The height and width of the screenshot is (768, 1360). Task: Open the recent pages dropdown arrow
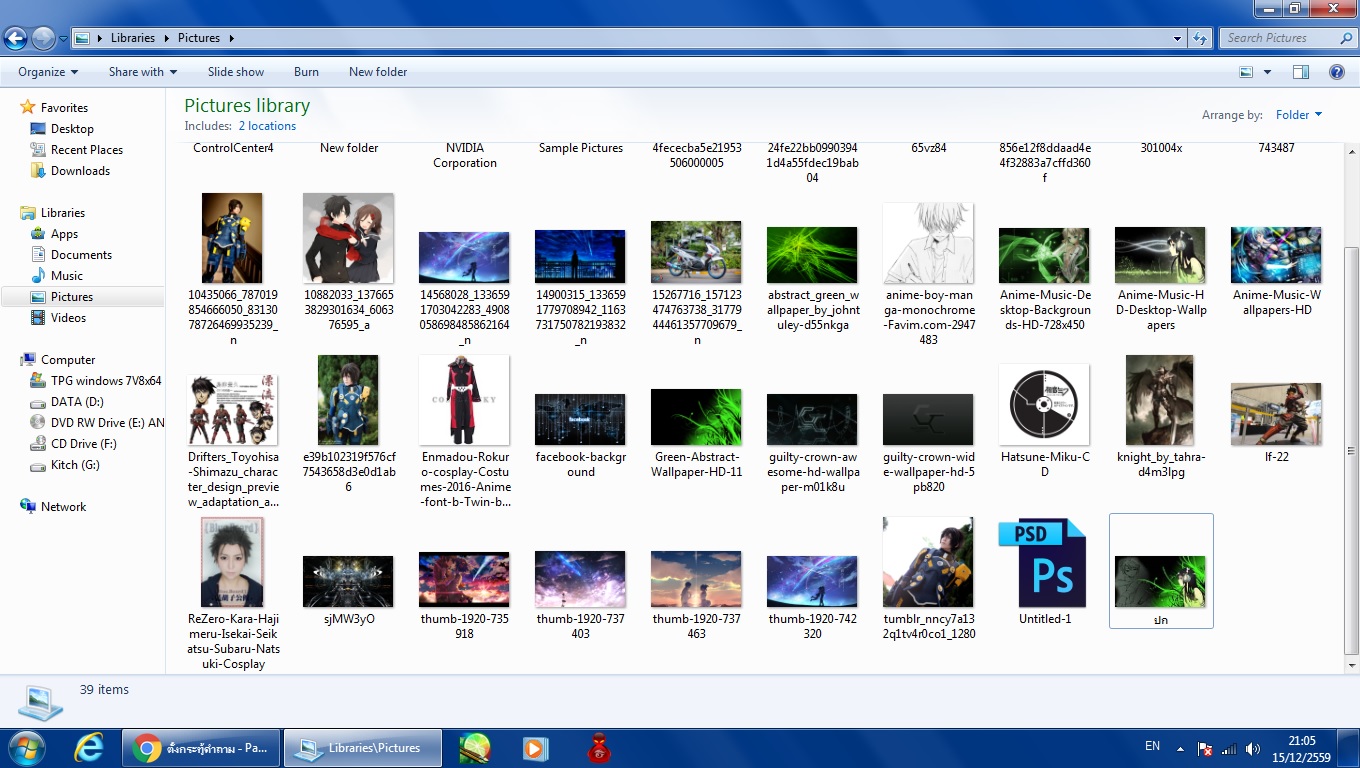coord(63,39)
